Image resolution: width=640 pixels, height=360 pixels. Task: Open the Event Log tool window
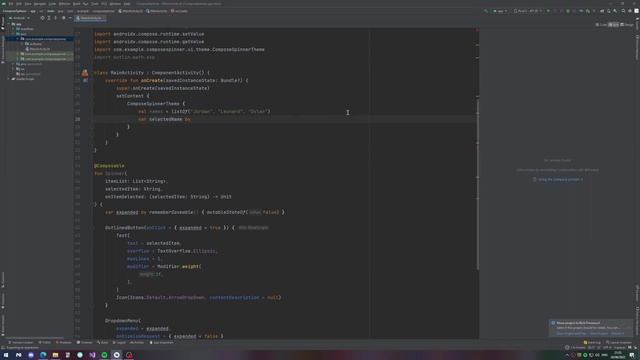point(592,342)
